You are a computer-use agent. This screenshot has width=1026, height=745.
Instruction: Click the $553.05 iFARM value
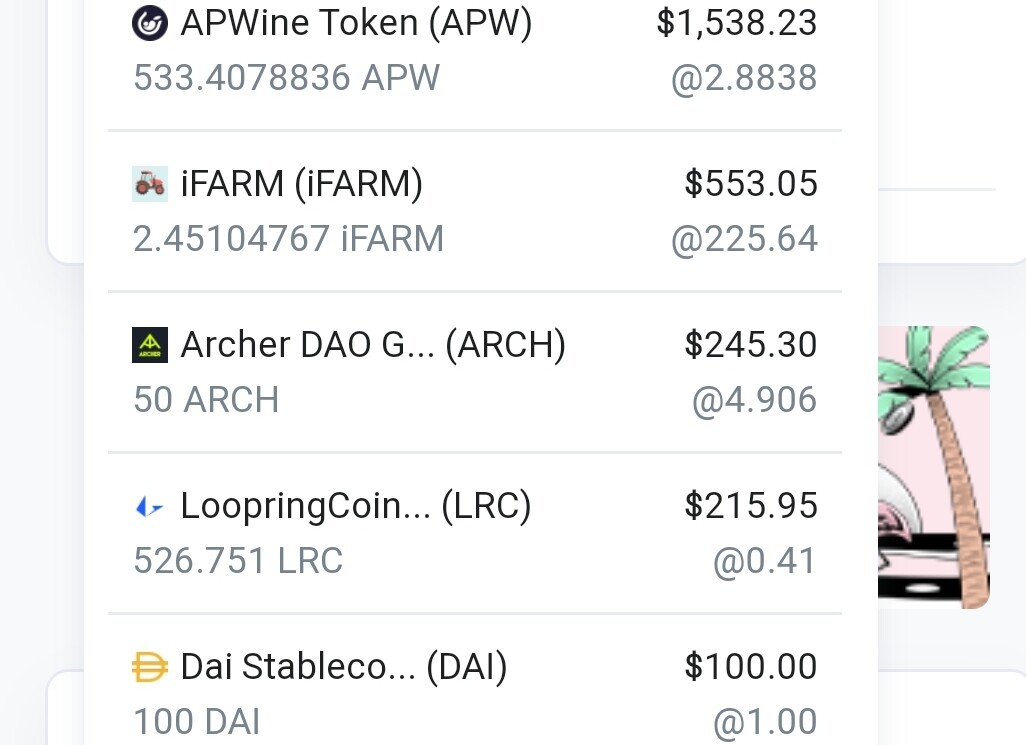(x=751, y=184)
